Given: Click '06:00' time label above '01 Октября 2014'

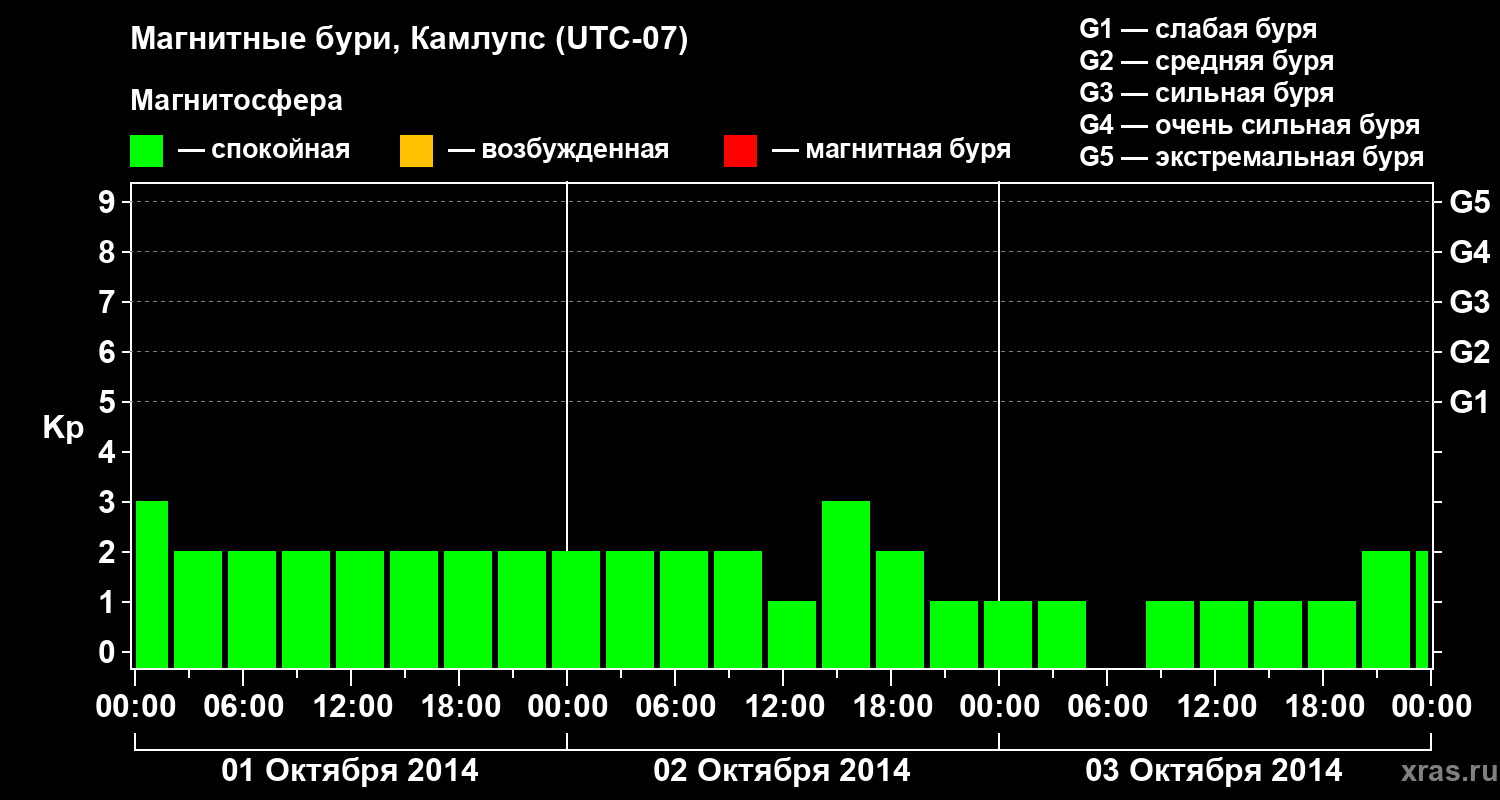Looking at the screenshot, I should coord(243,707).
